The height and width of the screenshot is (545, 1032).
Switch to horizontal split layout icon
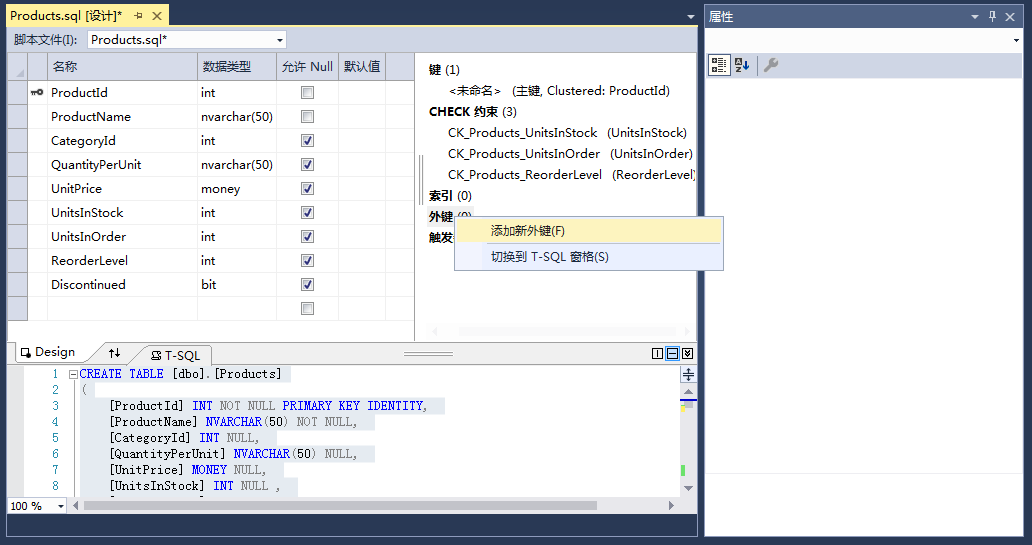coord(672,353)
